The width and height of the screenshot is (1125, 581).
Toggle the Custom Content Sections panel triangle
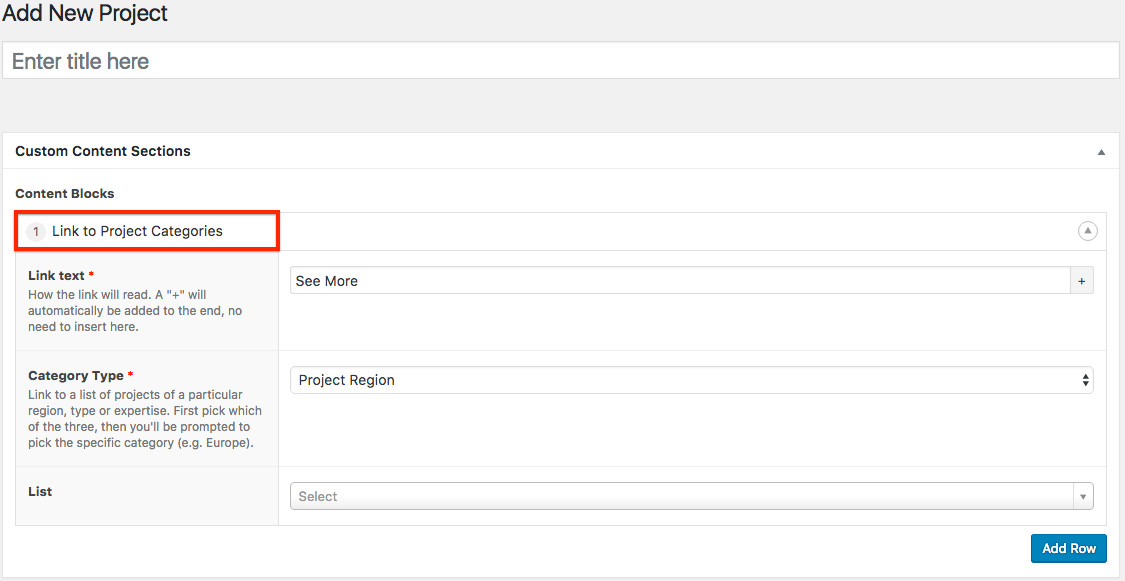[x=1101, y=152]
